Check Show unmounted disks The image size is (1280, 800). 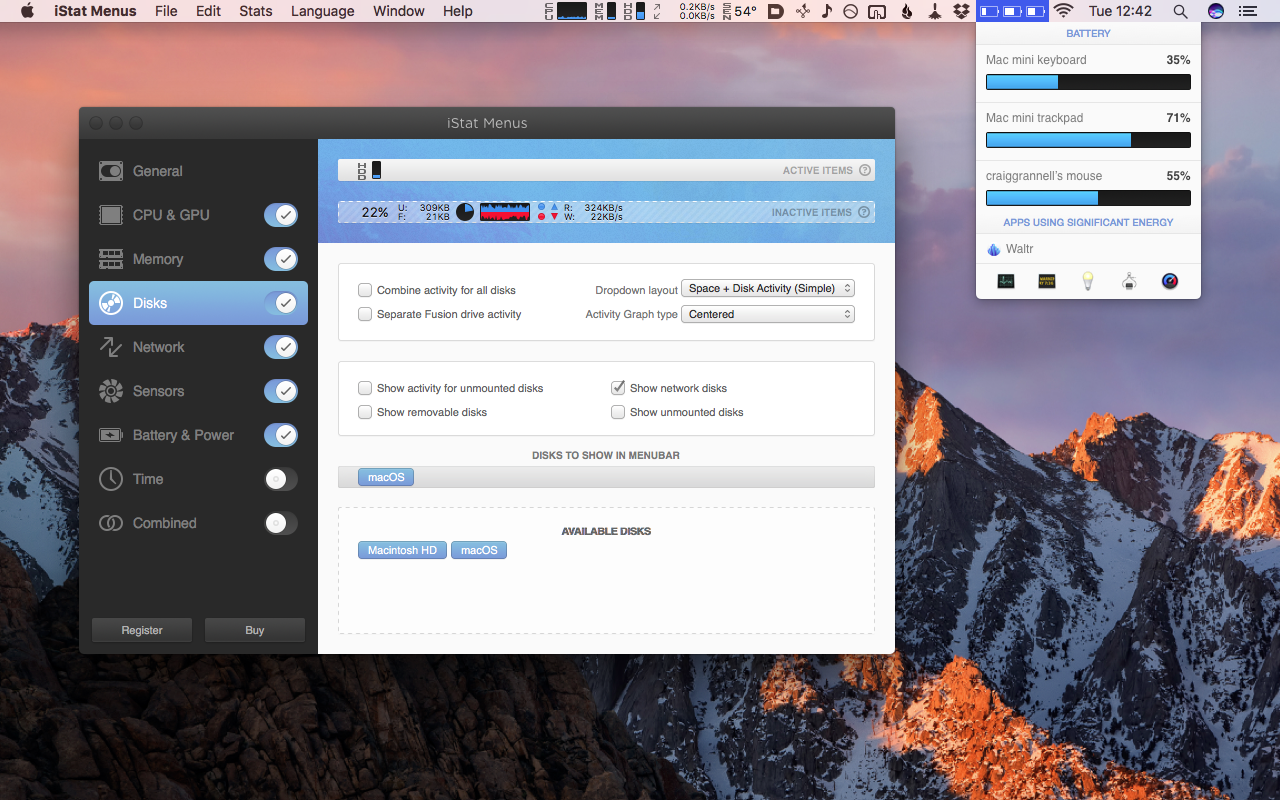(x=618, y=412)
